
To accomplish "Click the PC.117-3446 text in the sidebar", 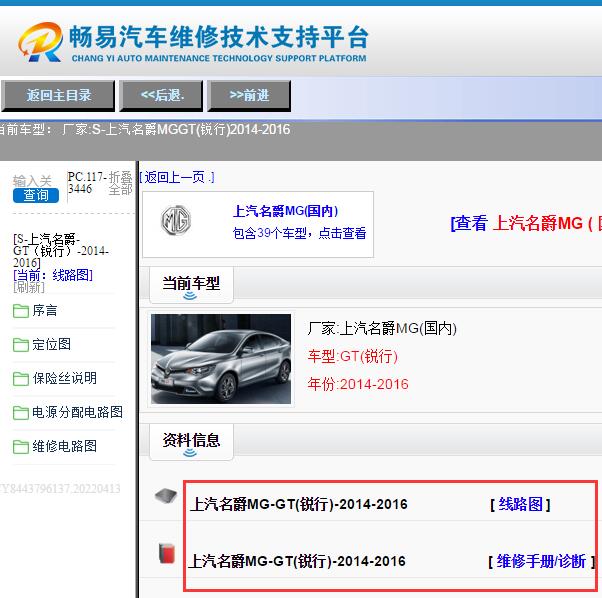I will 85,183.
